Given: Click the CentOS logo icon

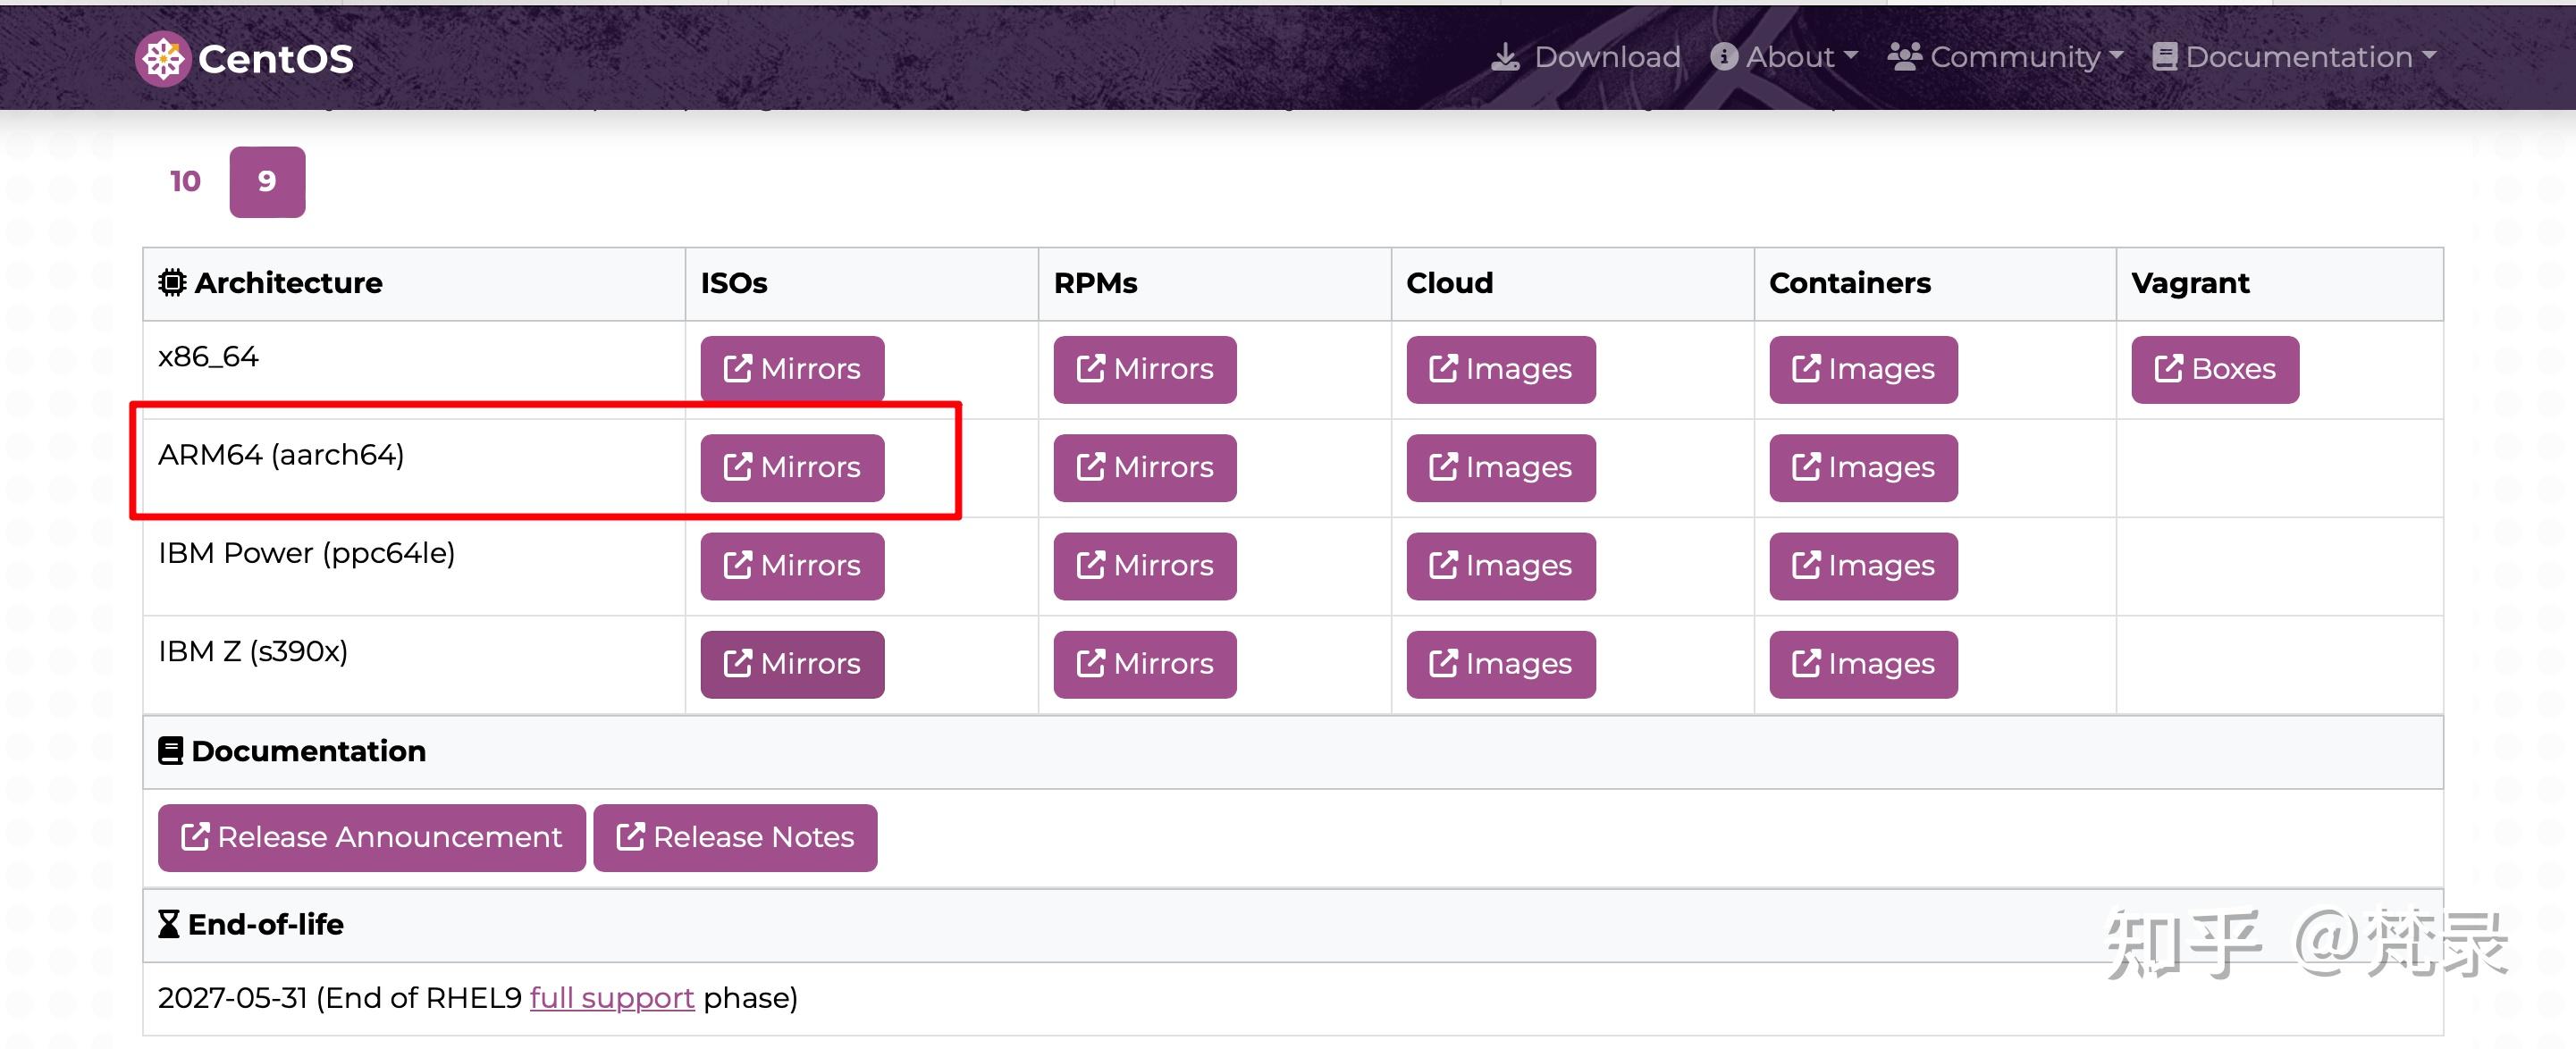Looking at the screenshot, I should (x=163, y=59).
